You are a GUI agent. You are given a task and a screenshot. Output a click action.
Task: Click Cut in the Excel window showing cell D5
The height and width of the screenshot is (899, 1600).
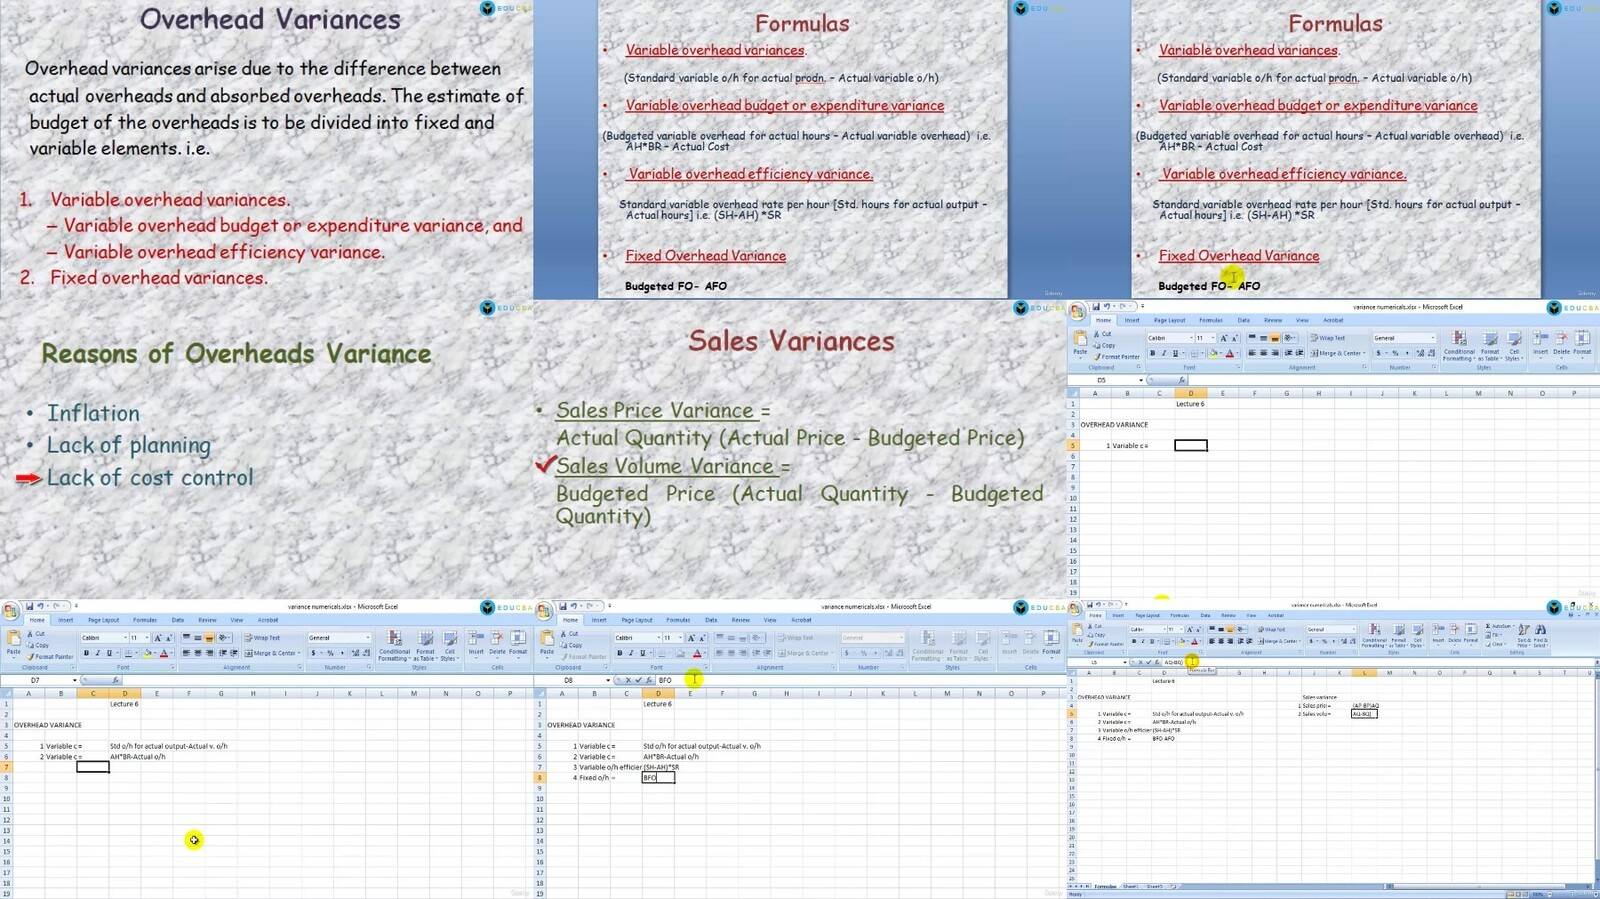click(x=1102, y=334)
